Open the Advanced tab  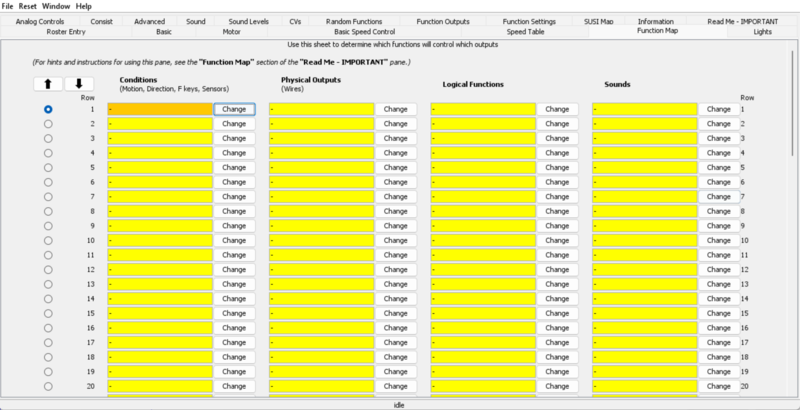(x=149, y=21)
